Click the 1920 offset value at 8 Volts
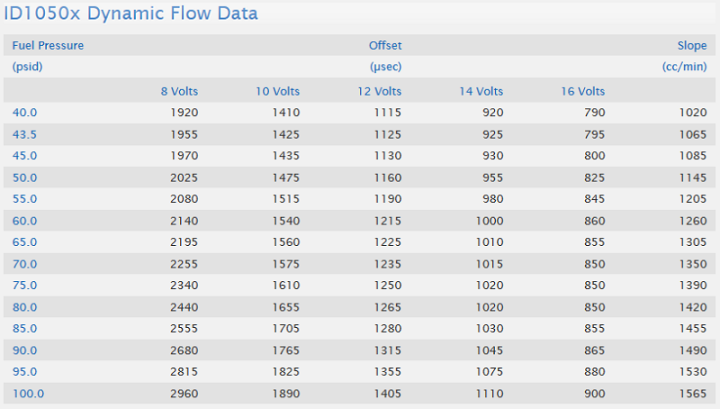The width and height of the screenshot is (720, 409). coord(184,112)
